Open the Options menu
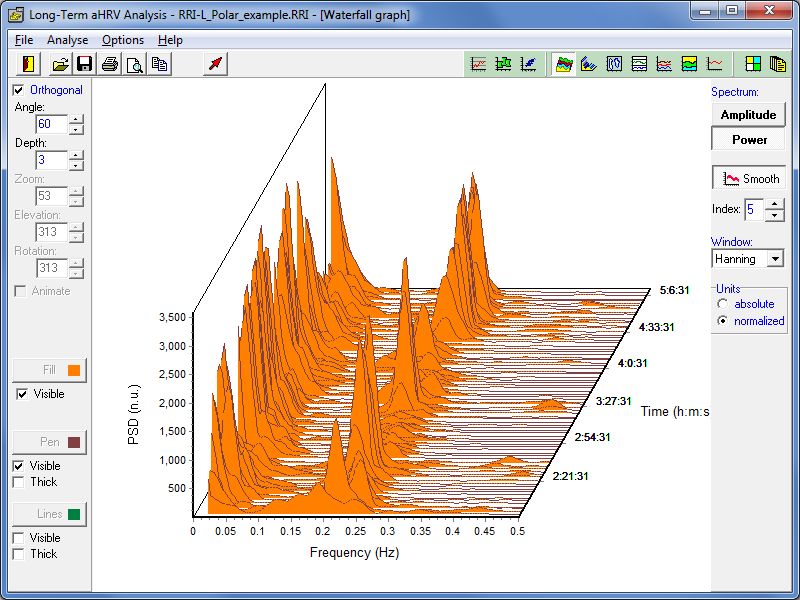Screen dimensions: 800x600 pos(122,40)
